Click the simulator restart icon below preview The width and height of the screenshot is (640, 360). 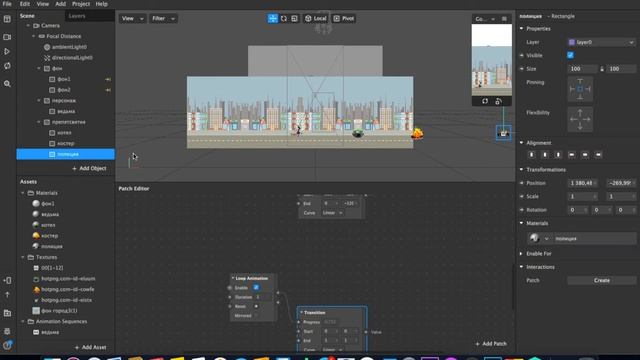(x=485, y=101)
